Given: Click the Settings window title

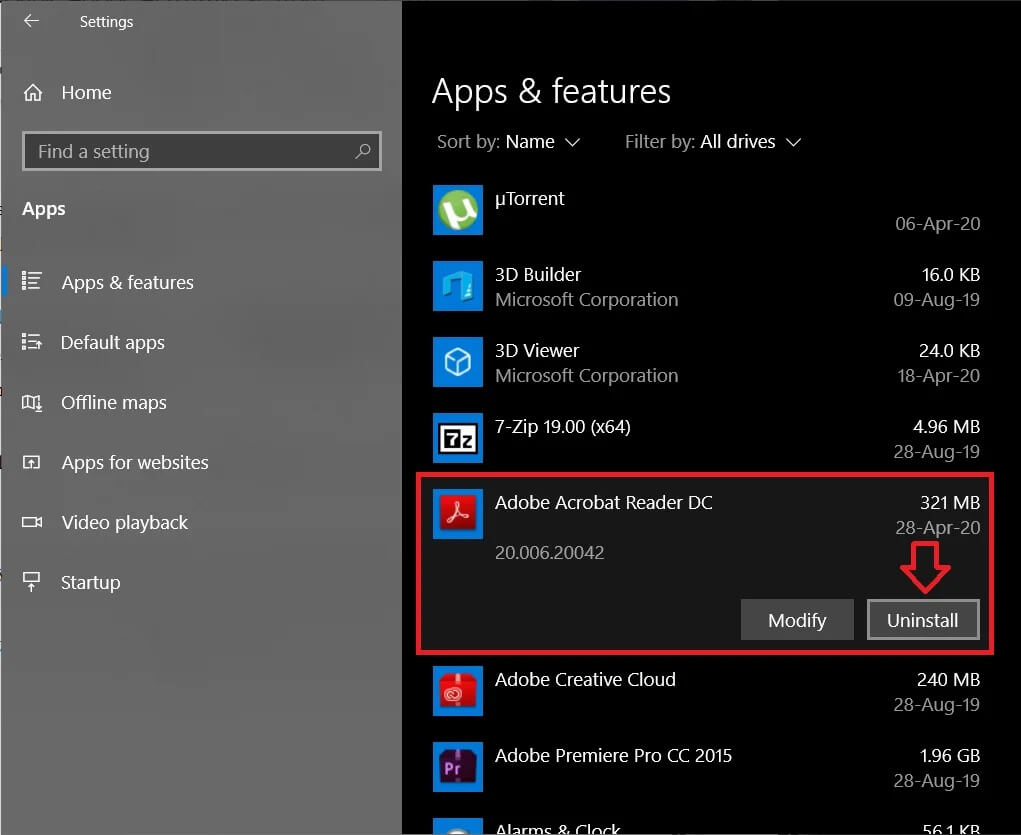Looking at the screenshot, I should [x=106, y=21].
